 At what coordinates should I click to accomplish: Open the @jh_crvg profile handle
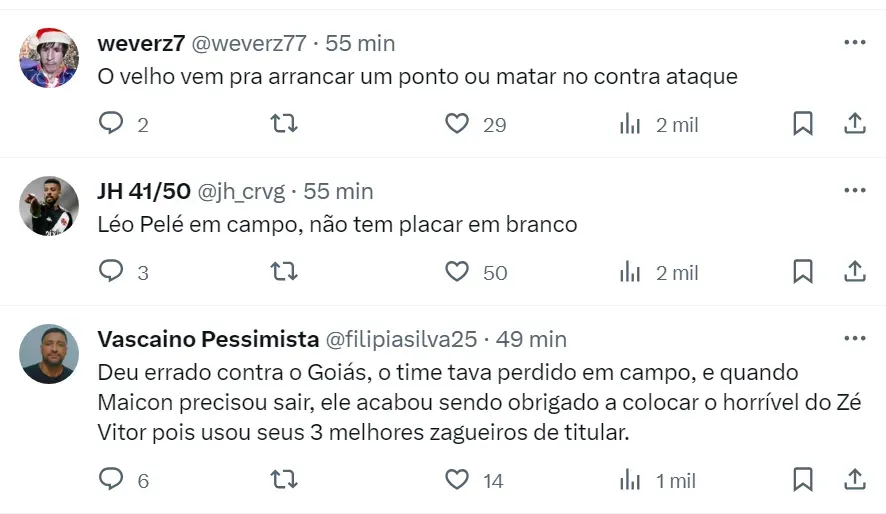(x=241, y=191)
